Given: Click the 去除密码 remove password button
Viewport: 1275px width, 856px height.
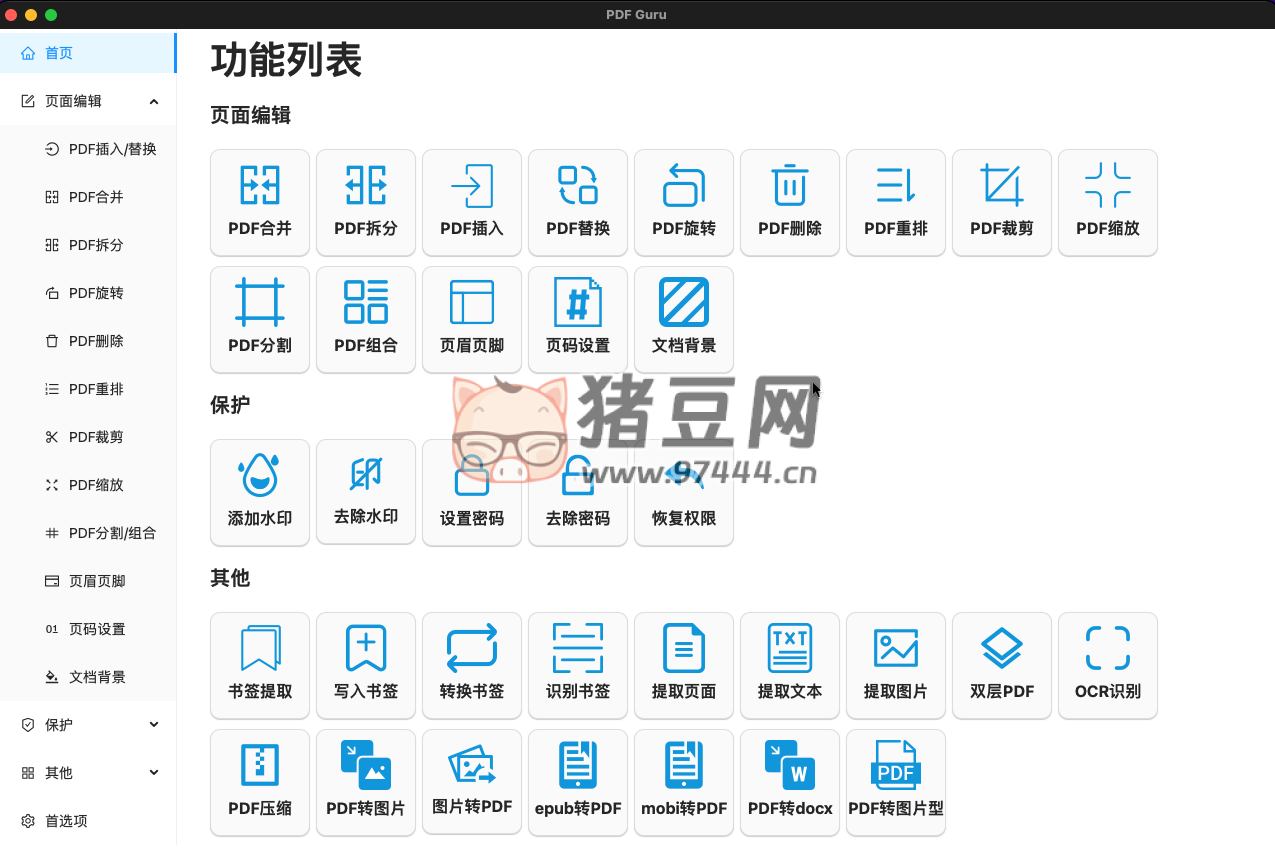Looking at the screenshot, I should tap(578, 493).
